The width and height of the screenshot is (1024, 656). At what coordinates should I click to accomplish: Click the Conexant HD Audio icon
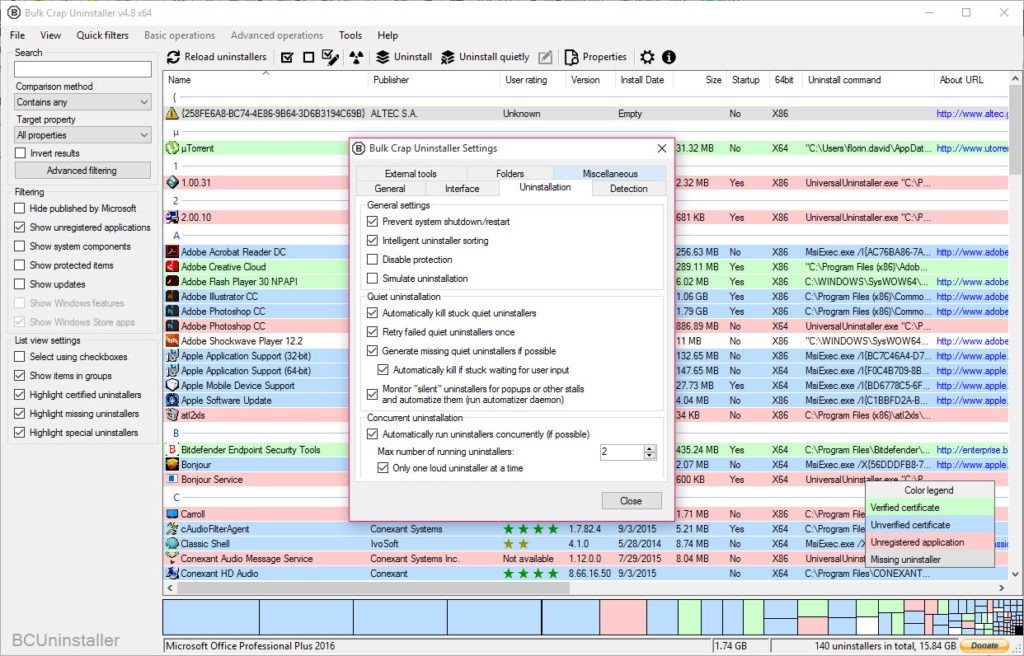pyautogui.click(x=172, y=573)
